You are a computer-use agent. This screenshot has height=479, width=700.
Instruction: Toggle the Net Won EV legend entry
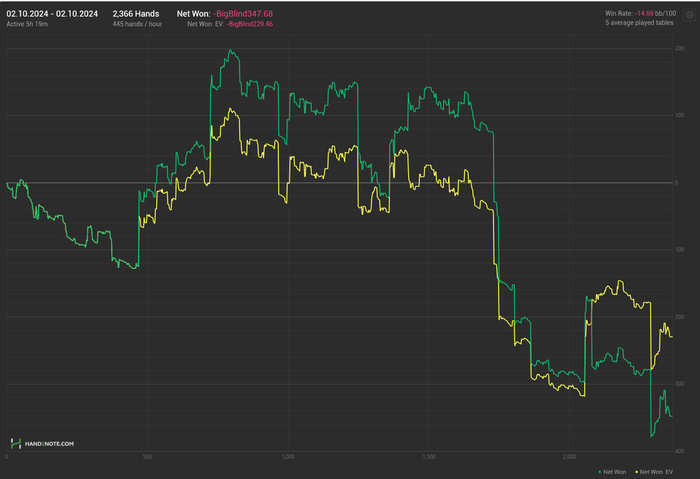[x=654, y=472]
